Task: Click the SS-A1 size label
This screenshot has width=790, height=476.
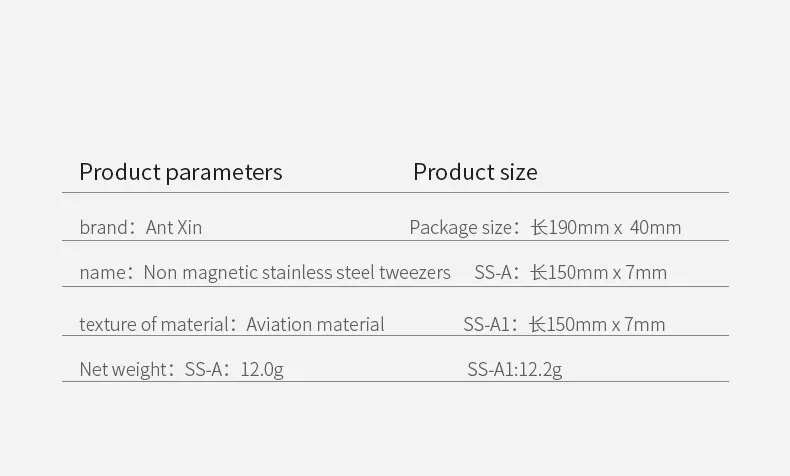Action: point(487,324)
